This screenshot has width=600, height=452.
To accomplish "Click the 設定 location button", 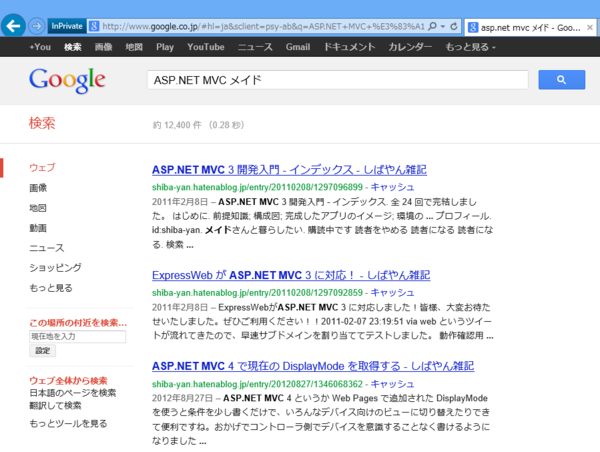I will (42, 351).
